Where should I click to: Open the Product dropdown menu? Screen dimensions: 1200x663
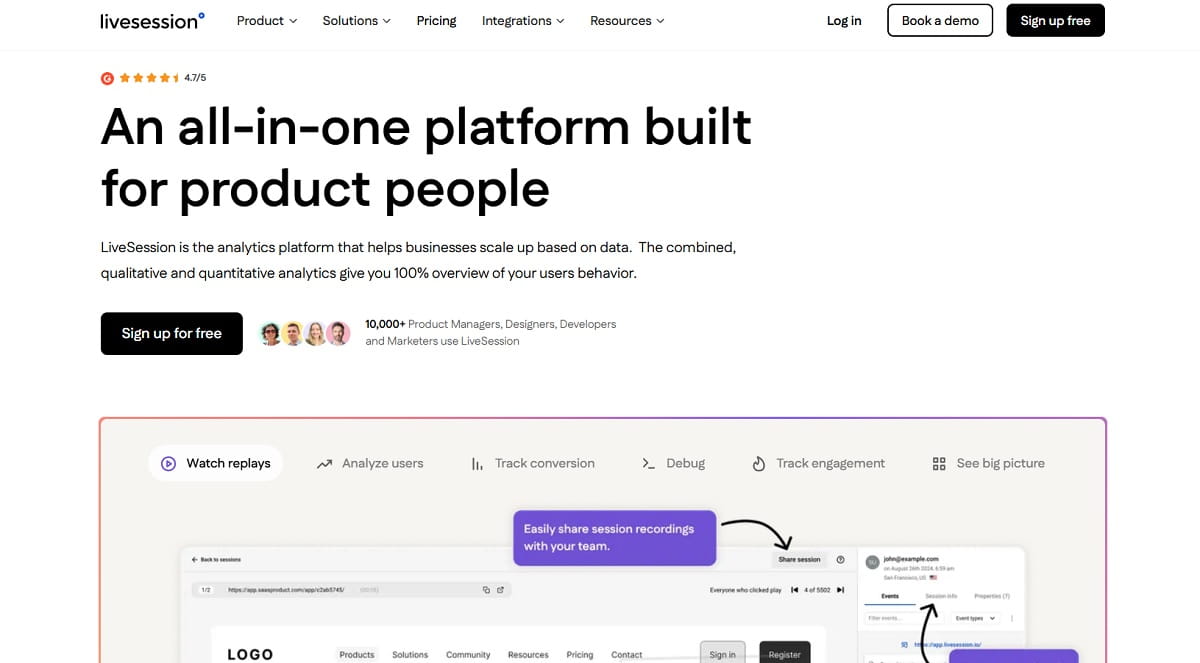267,20
